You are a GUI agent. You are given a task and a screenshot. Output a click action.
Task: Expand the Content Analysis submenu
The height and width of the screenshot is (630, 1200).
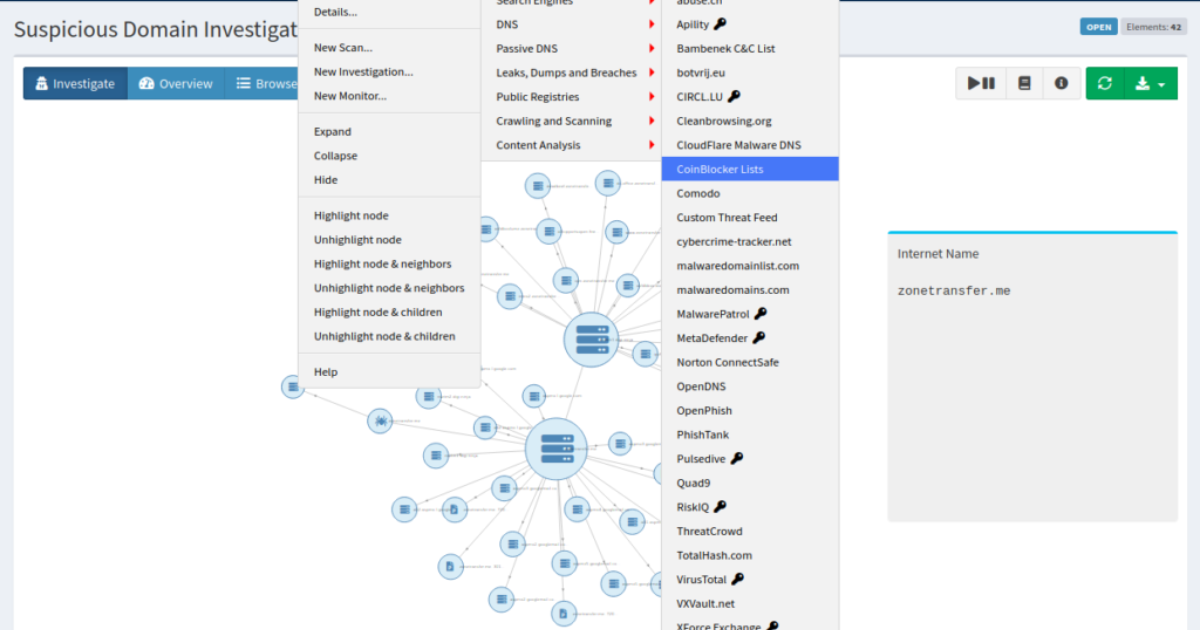540,144
